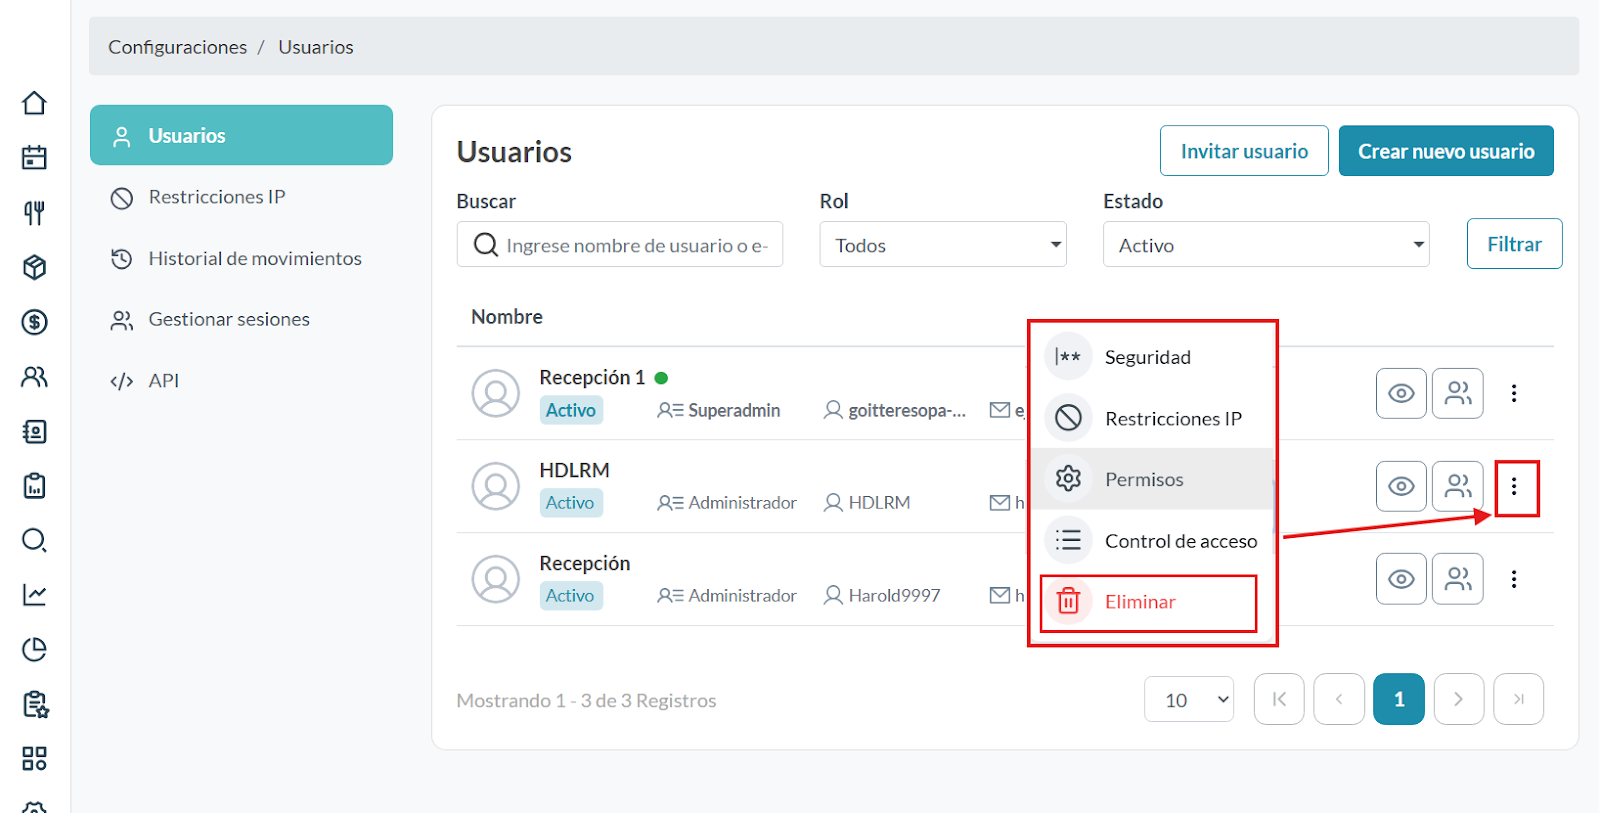The image size is (1600, 813).
Task: Open the calendar icon in sidebar
Action: coord(35,158)
